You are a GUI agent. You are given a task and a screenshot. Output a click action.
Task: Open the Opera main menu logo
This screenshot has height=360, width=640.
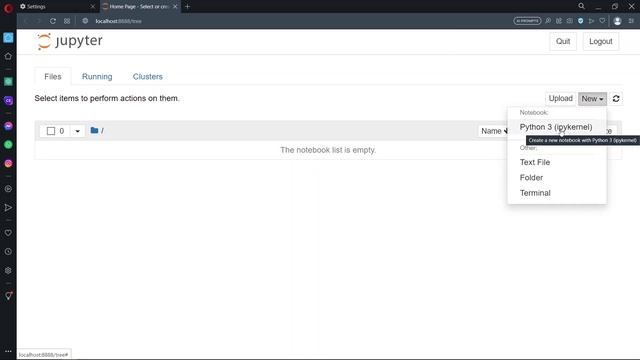(x=8, y=7)
